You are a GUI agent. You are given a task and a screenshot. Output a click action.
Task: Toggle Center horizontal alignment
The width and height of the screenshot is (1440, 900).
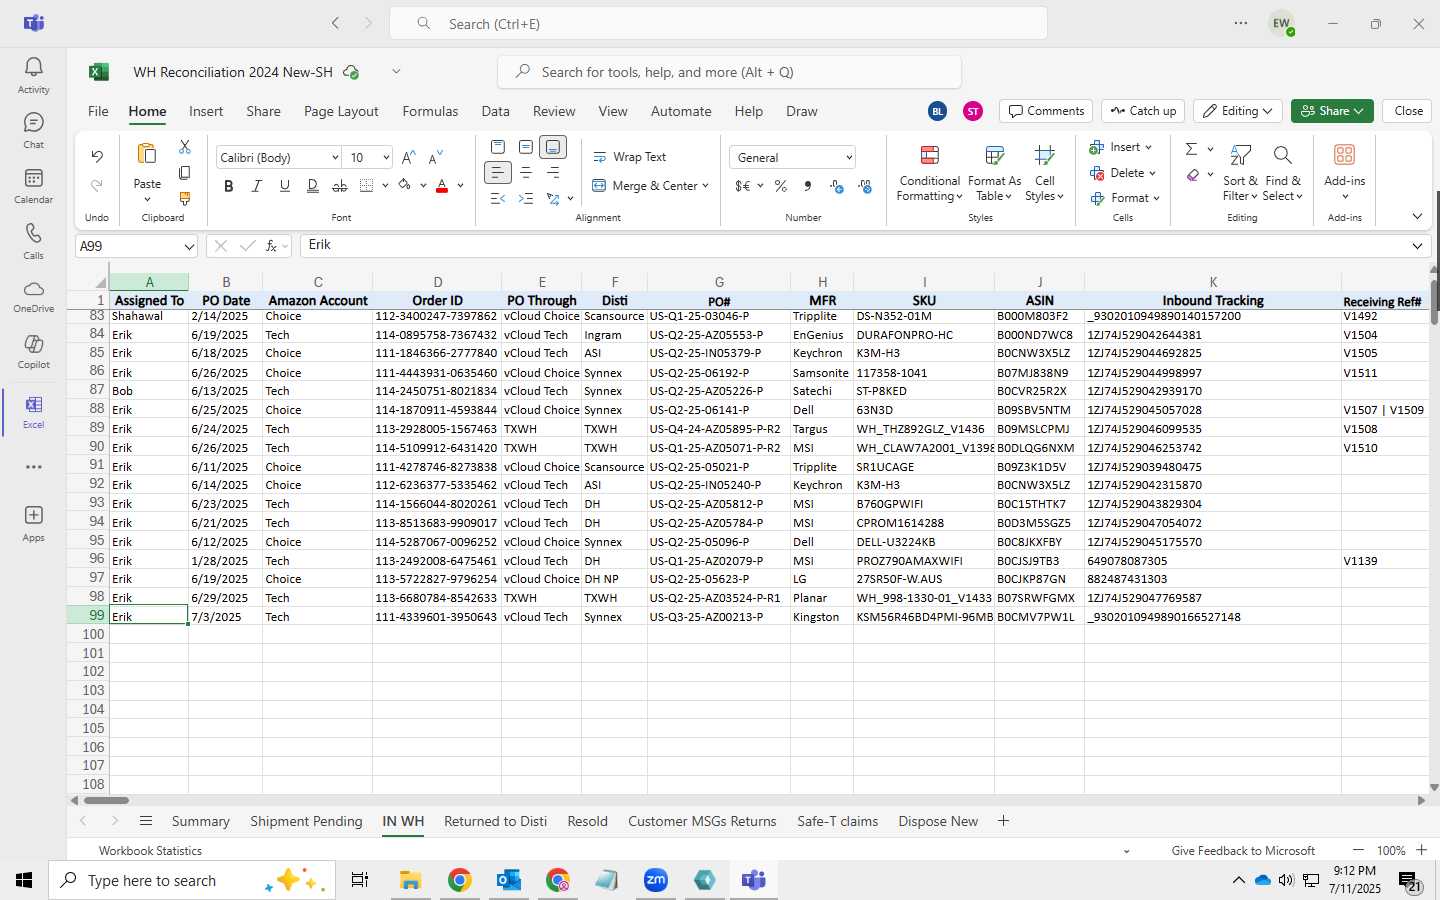(x=525, y=173)
